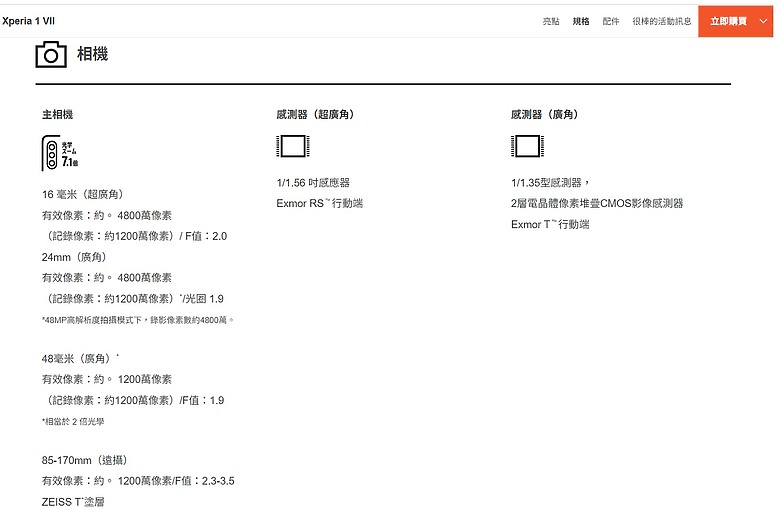
Task: Expand the dropdown arrow next to 立即購買
Action: tap(763, 21)
